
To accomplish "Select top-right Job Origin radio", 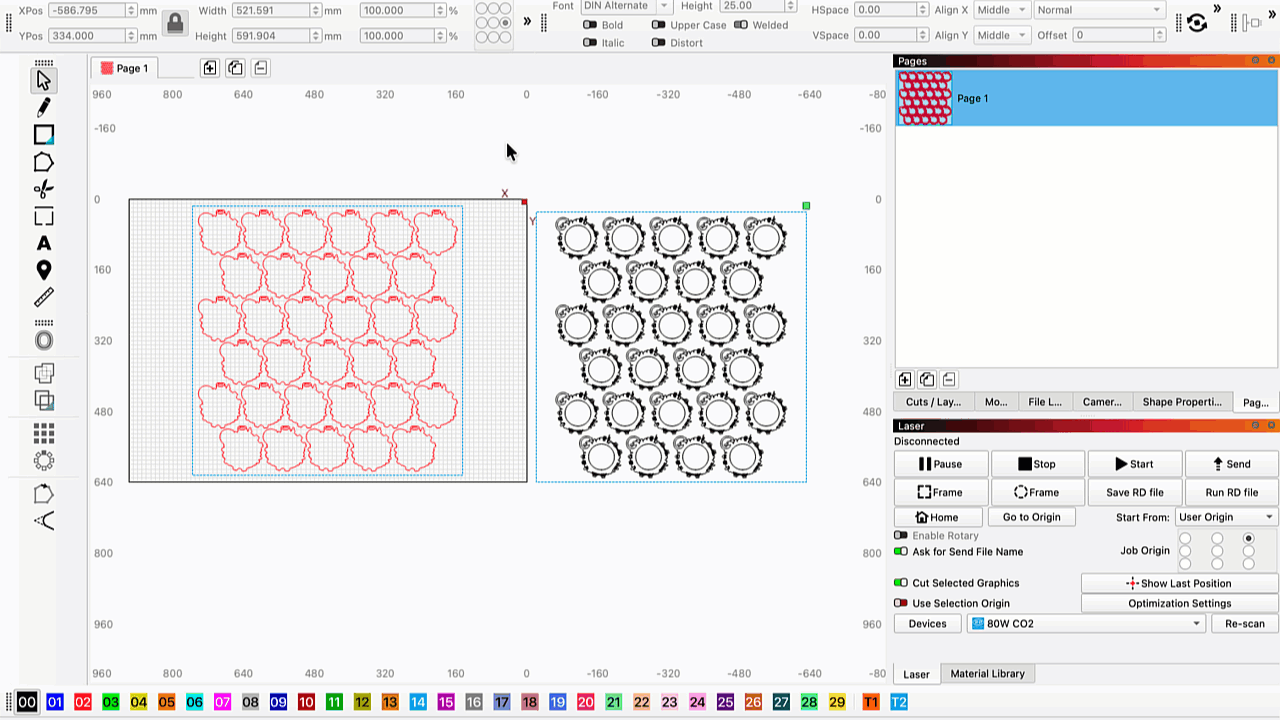I will 1248,538.
